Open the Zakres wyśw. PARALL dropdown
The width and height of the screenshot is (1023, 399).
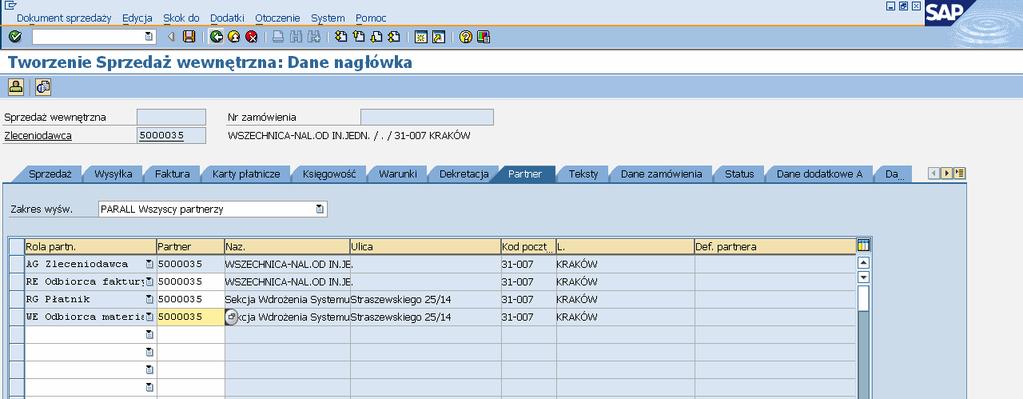320,209
